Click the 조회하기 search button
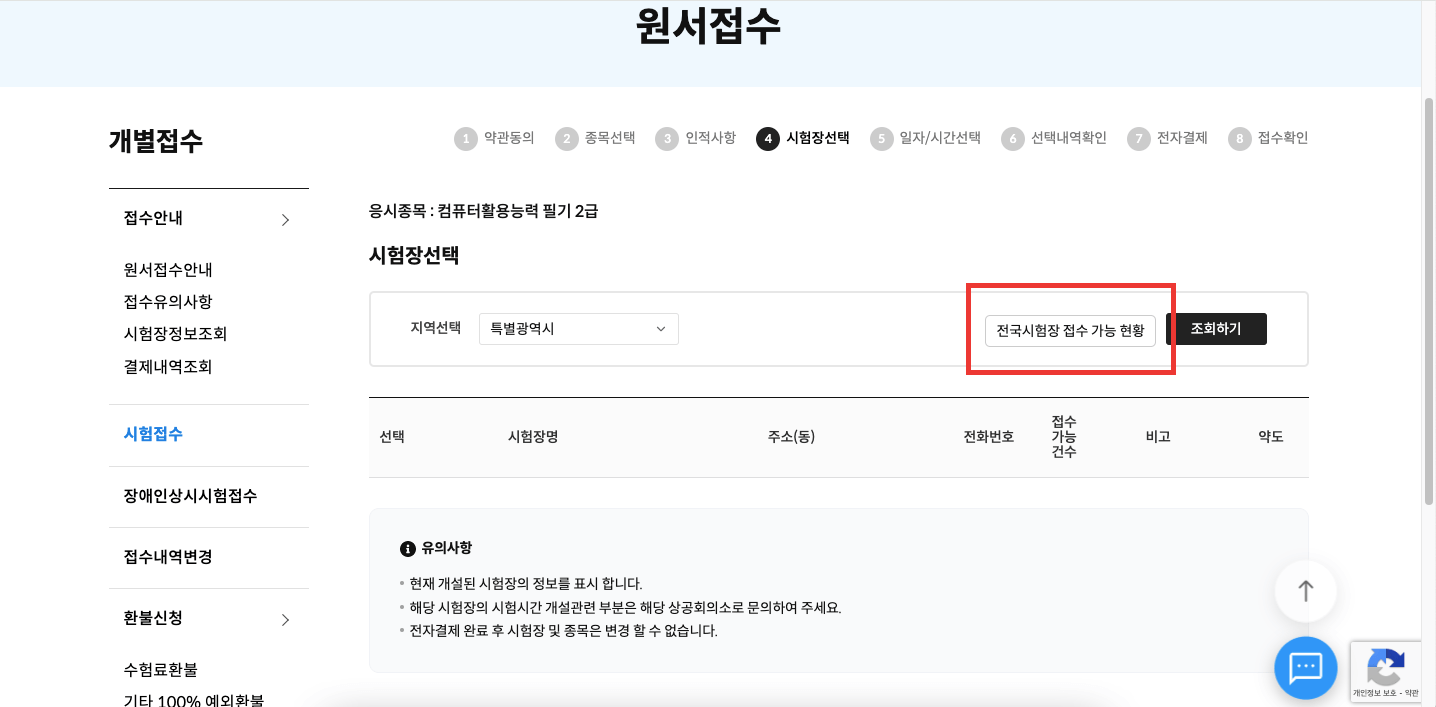 (1217, 328)
